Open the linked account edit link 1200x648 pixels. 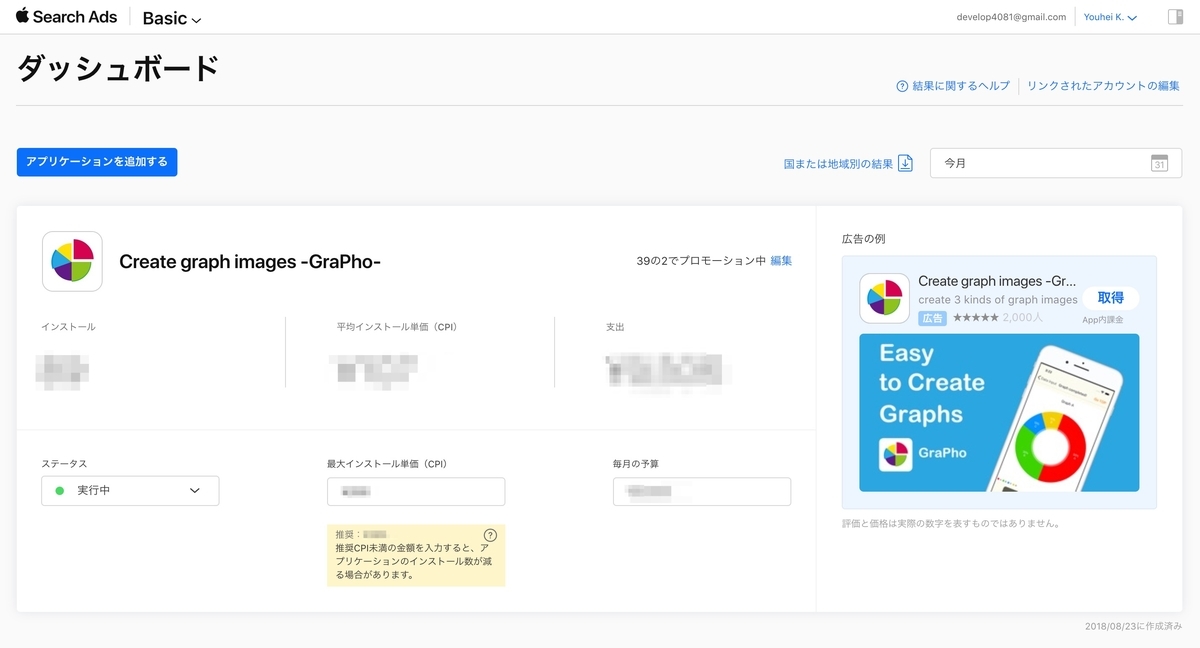click(1103, 86)
